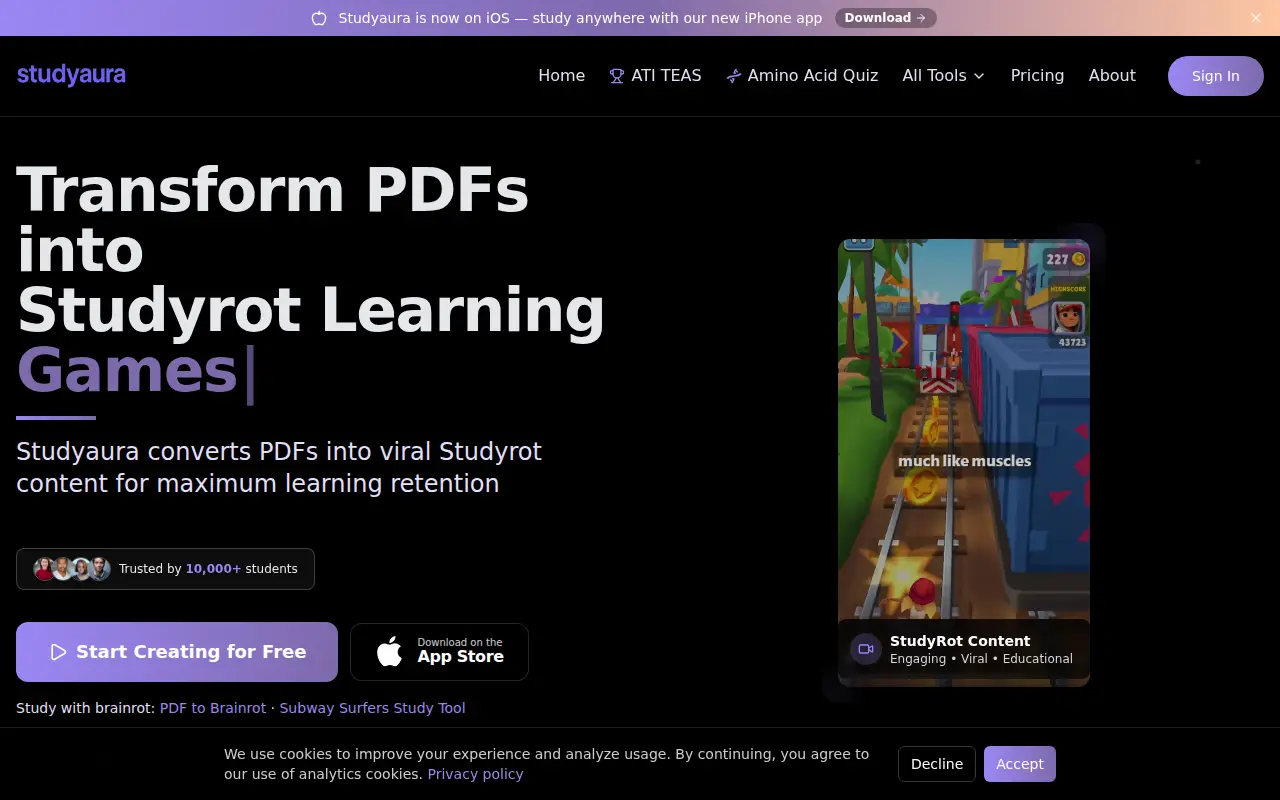Screen dimensions: 1280x800
Task: Open the ATI TEAS page
Action: tap(655, 76)
